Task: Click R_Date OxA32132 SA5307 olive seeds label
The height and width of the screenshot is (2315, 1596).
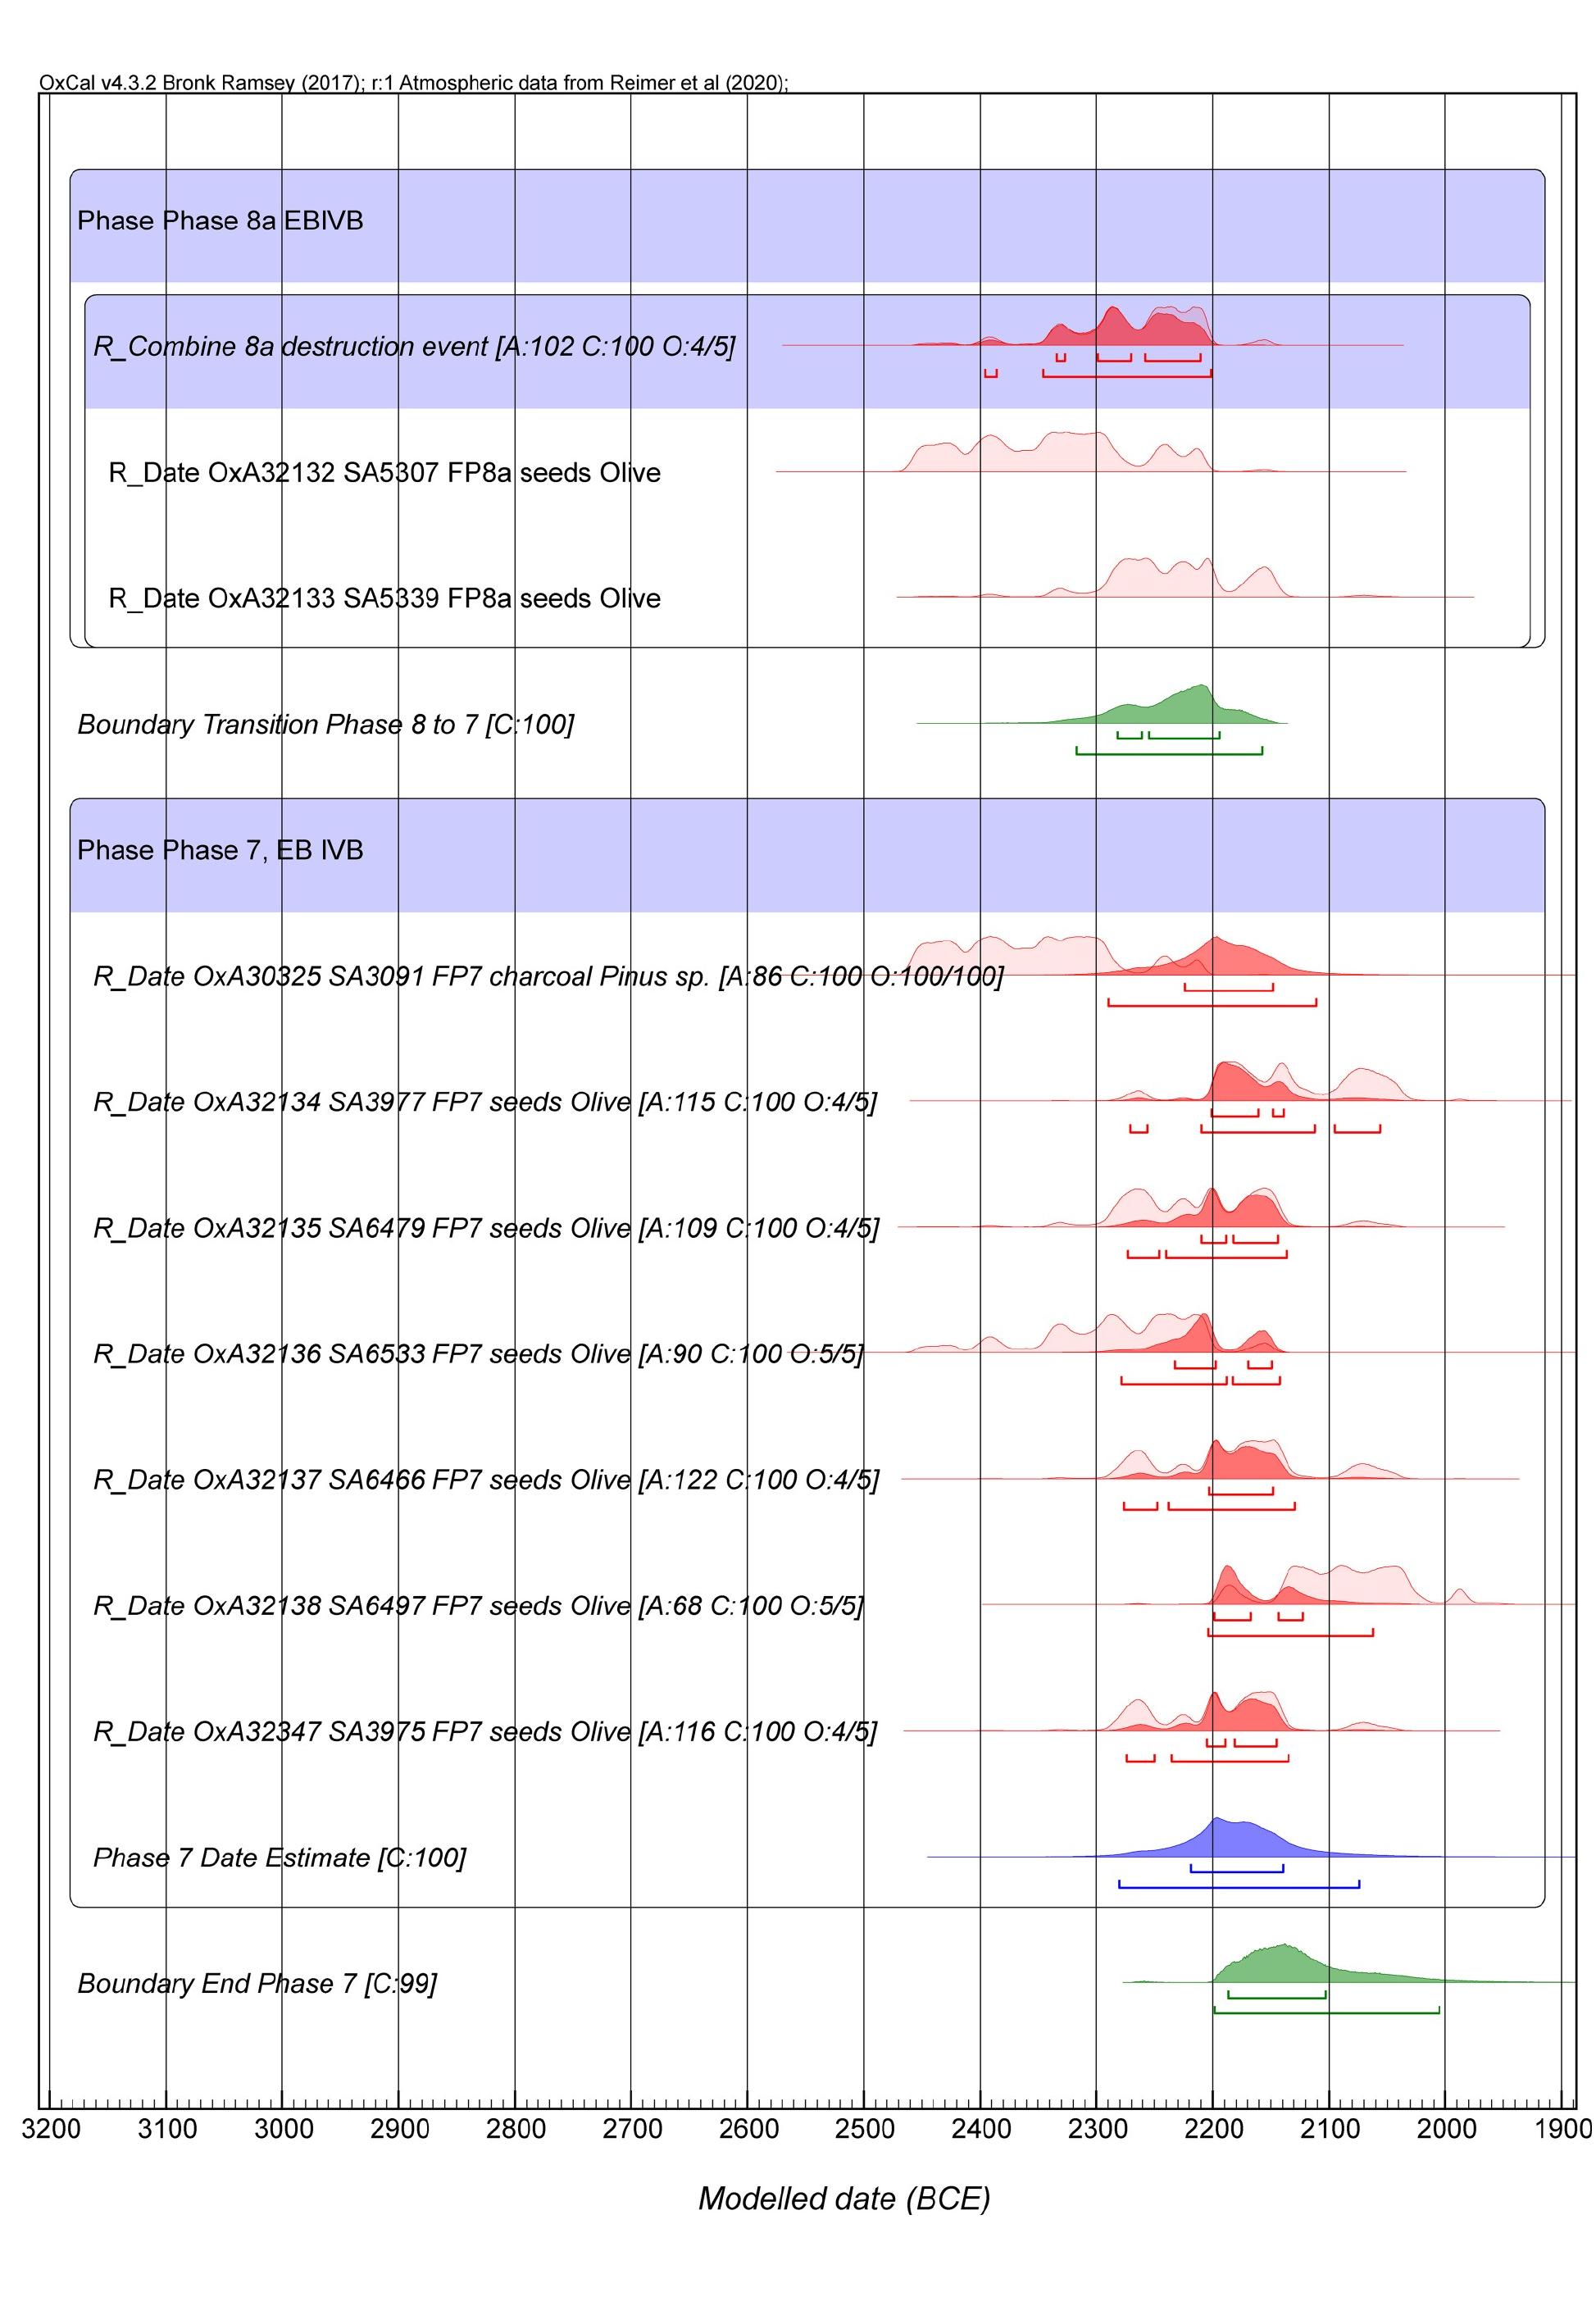Action: pos(384,472)
